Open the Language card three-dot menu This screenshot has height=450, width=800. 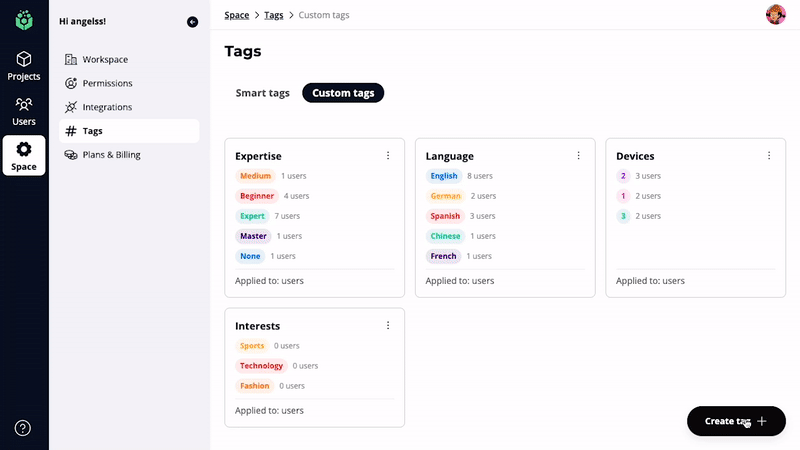coord(578,156)
